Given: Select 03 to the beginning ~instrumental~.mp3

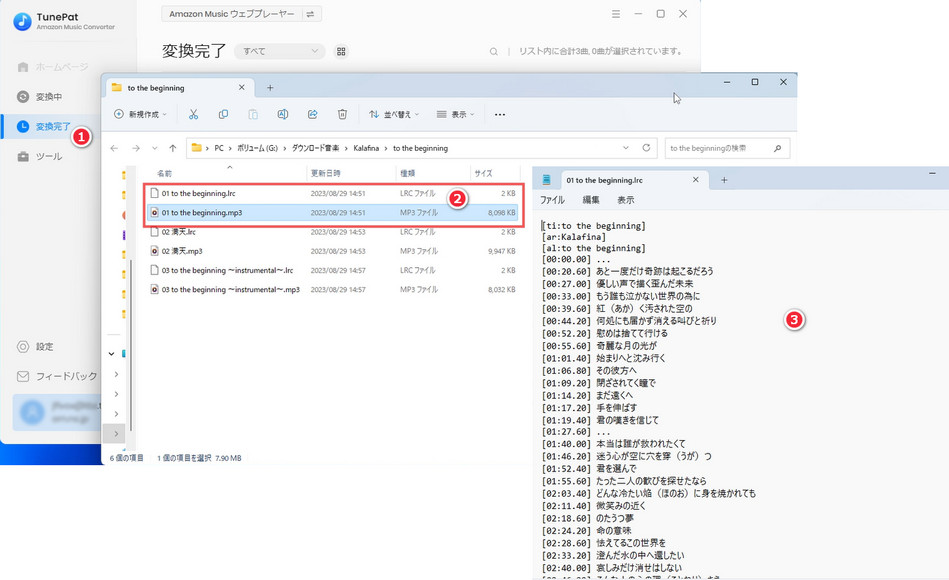Looking at the screenshot, I should (x=333, y=290).
